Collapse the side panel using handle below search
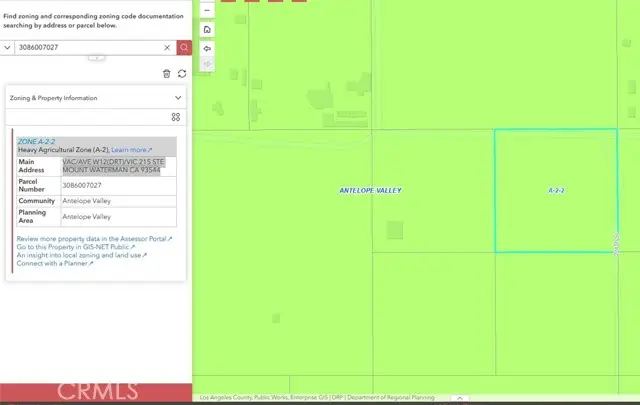This screenshot has height=405, width=640. [97, 58]
